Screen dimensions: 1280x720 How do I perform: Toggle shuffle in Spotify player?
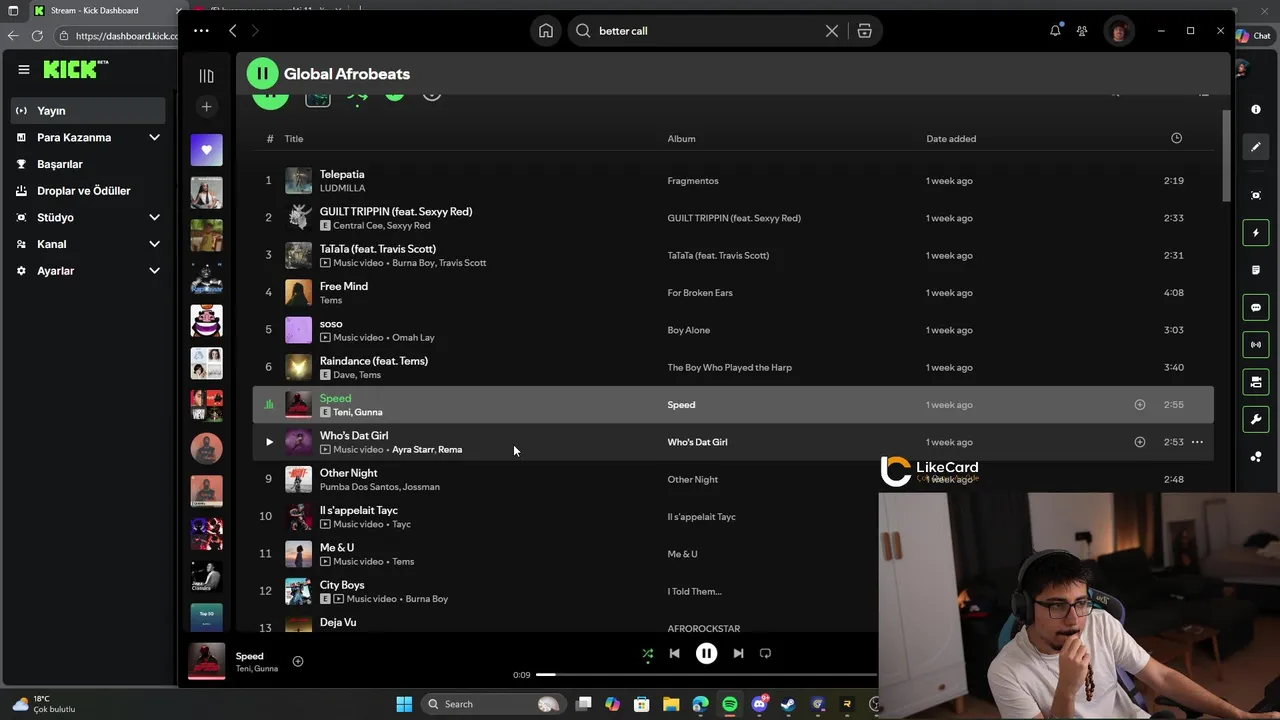(x=647, y=654)
